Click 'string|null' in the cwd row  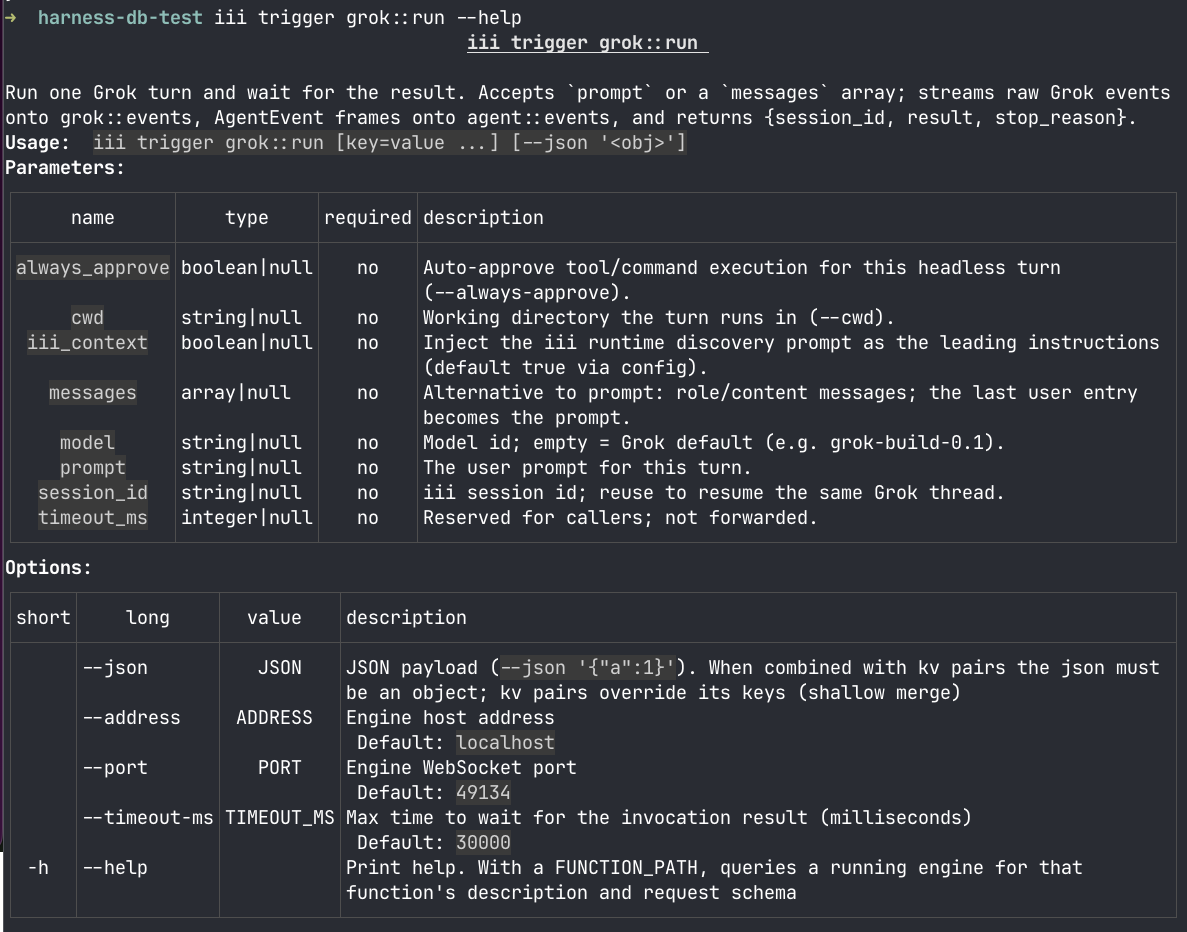pos(241,318)
